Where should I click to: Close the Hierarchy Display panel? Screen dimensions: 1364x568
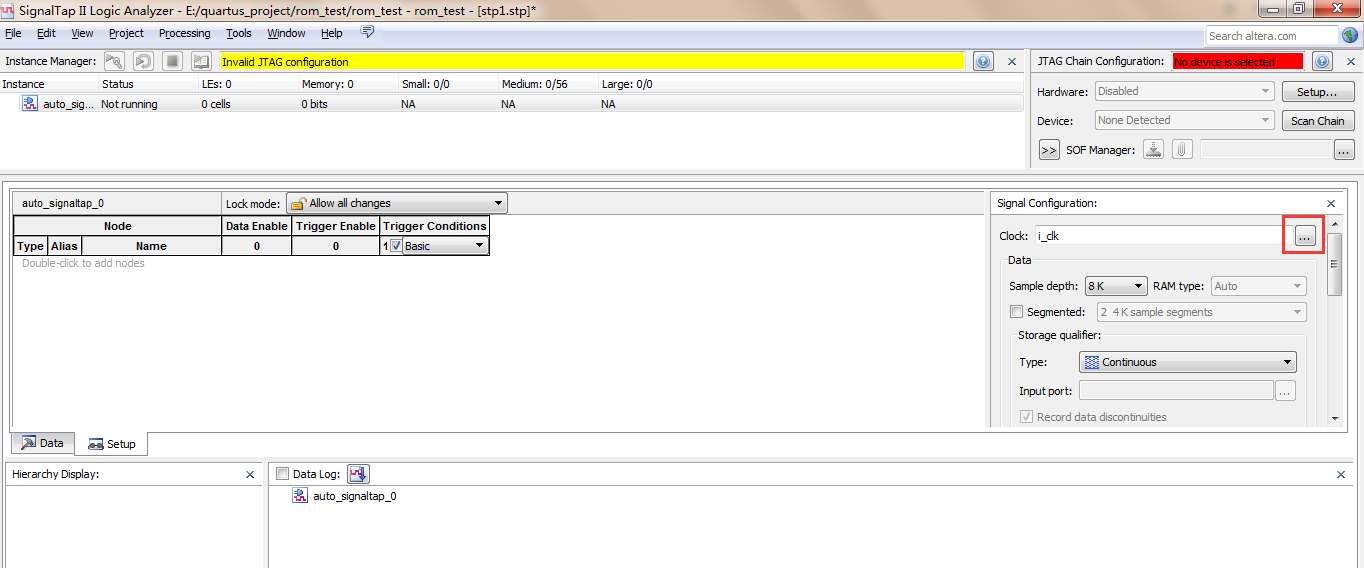[250, 474]
